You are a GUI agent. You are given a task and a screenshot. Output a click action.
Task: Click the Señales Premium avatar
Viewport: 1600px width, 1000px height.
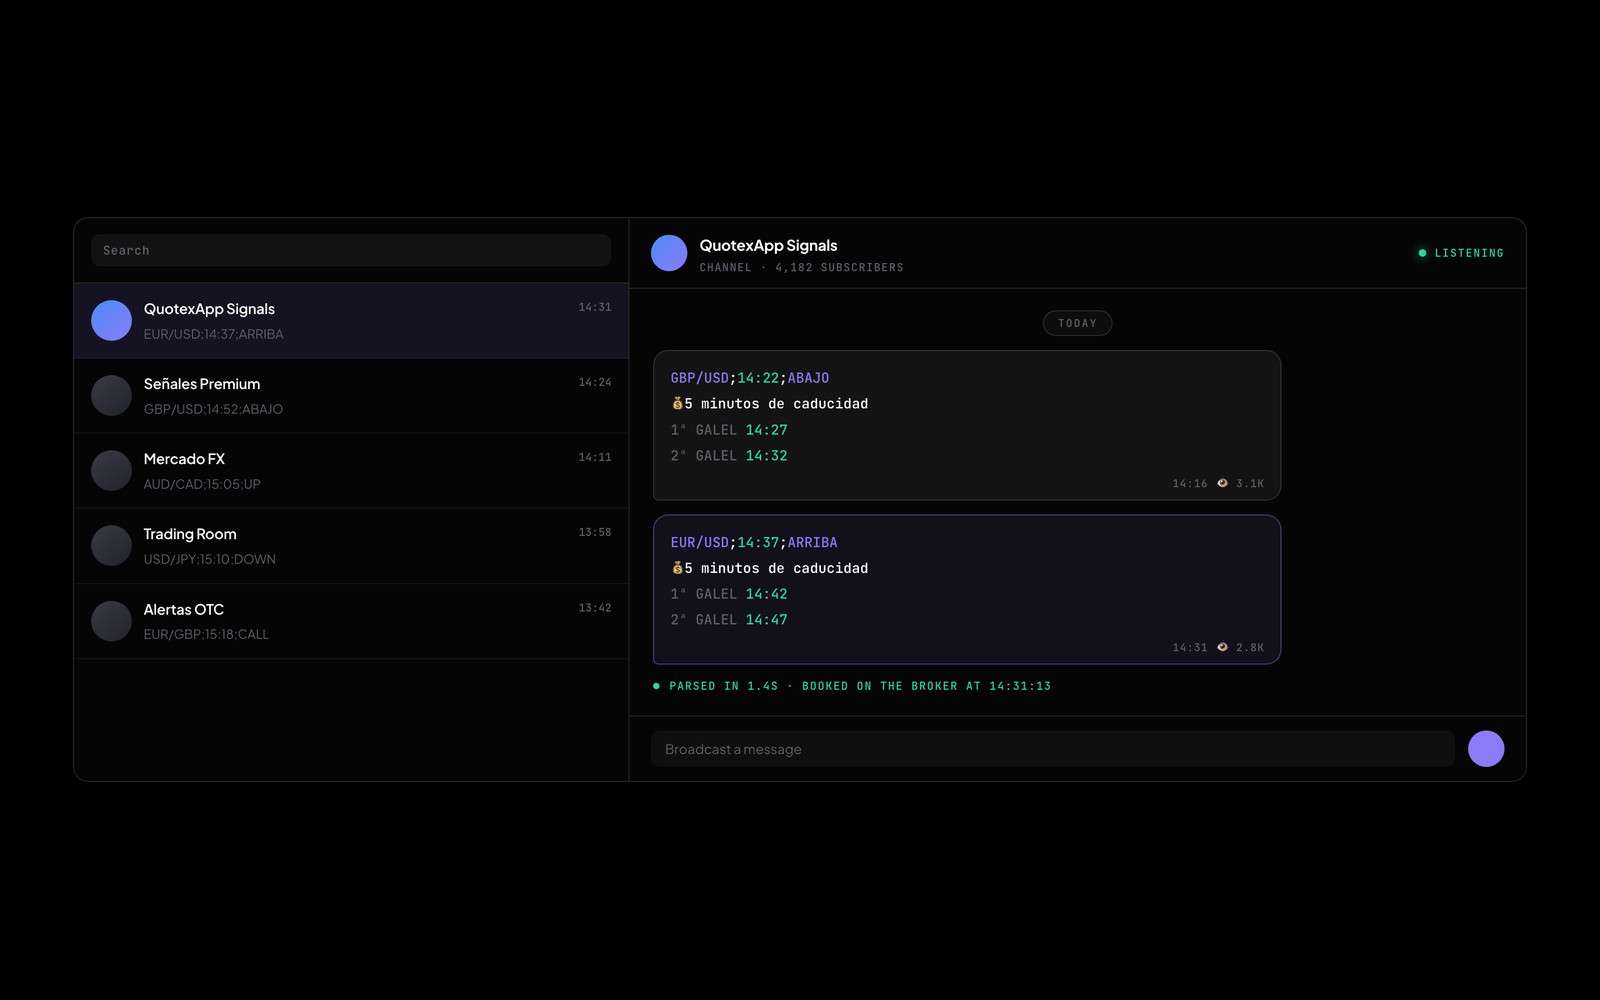(x=111, y=395)
